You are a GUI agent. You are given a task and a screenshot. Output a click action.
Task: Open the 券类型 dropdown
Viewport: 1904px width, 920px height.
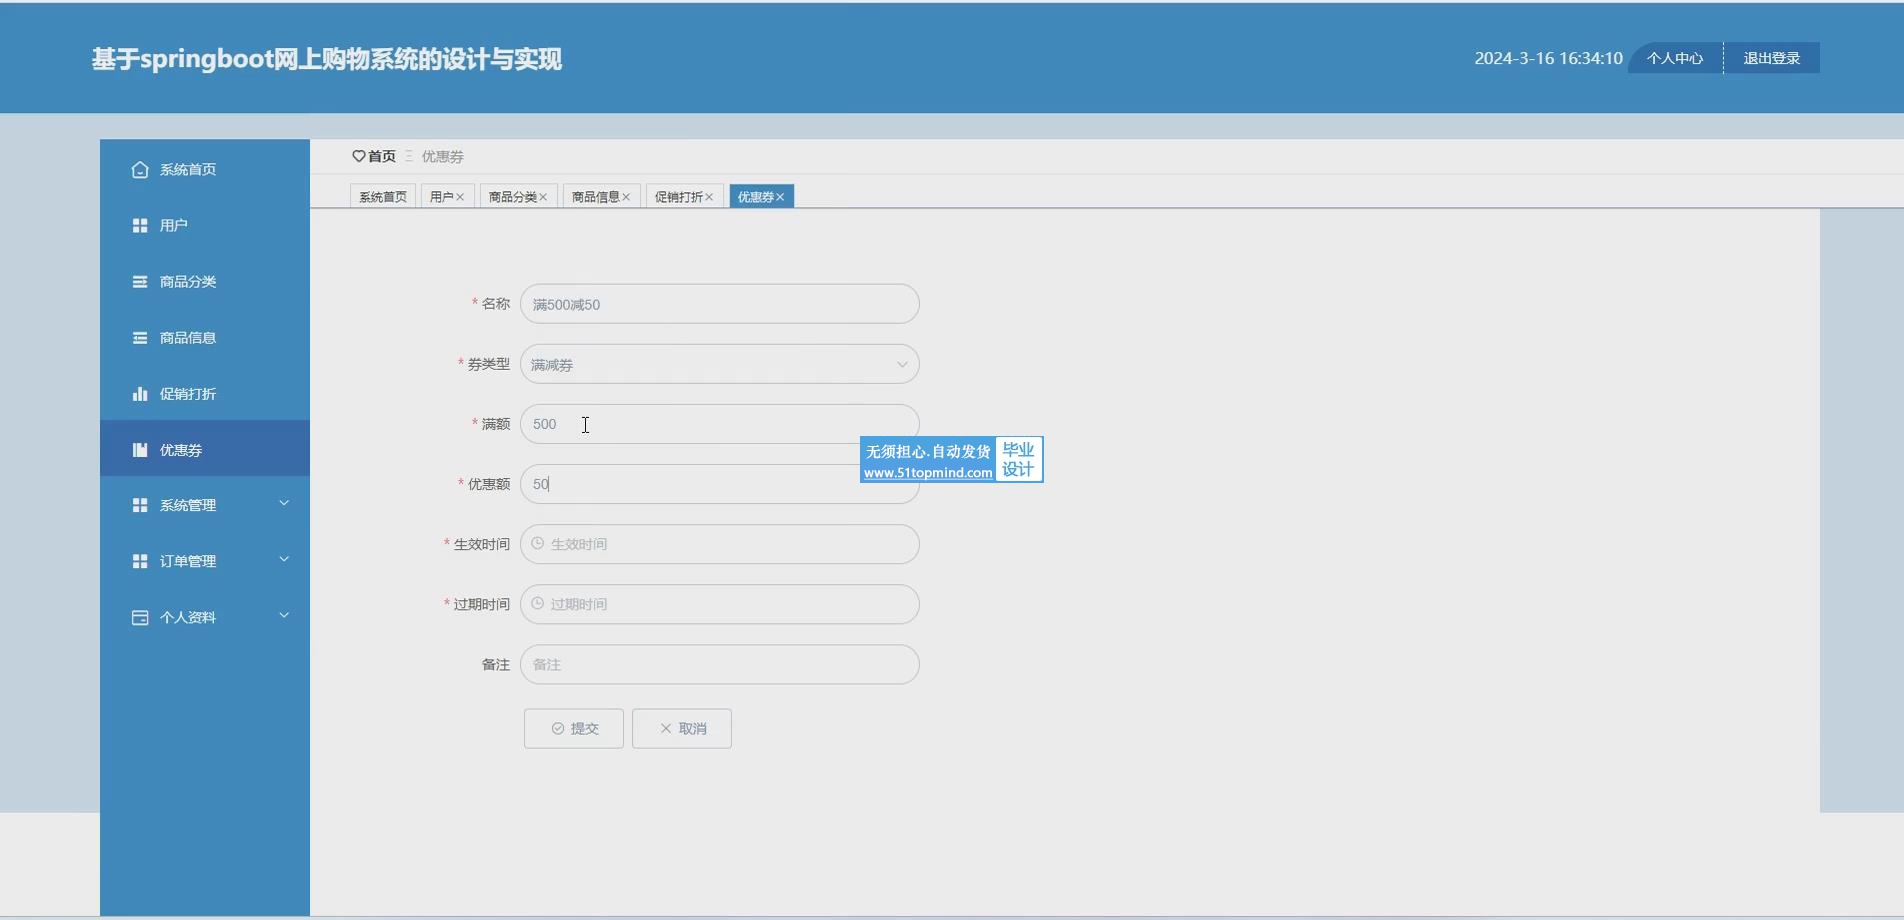point(720,364)
